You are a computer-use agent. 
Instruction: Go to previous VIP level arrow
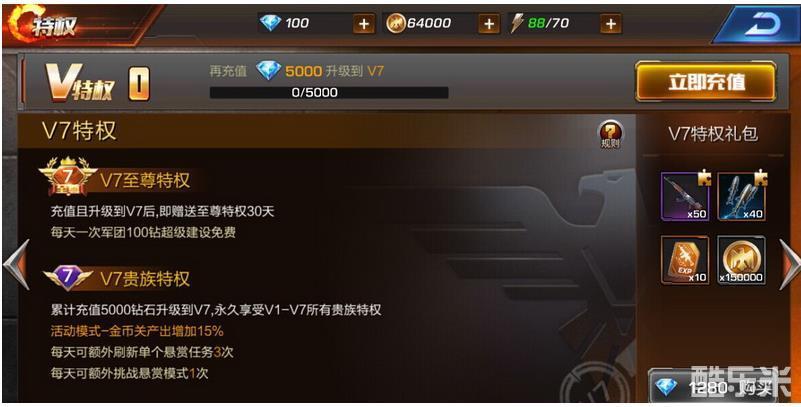click(x=16, y=265)
